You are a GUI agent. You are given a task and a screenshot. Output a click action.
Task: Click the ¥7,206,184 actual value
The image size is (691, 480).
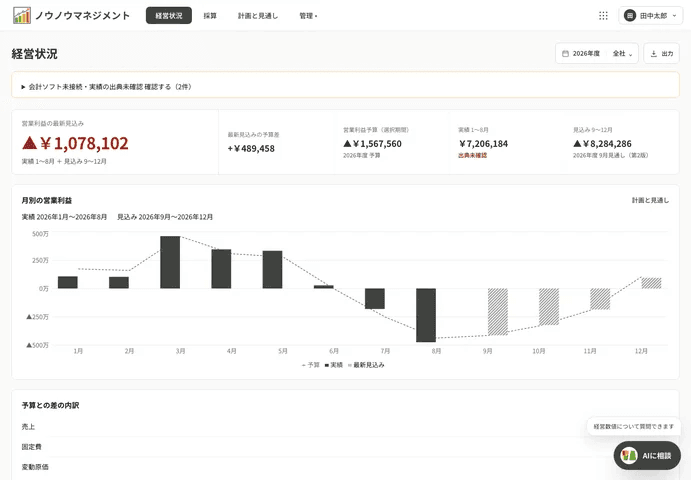[483, 144]
